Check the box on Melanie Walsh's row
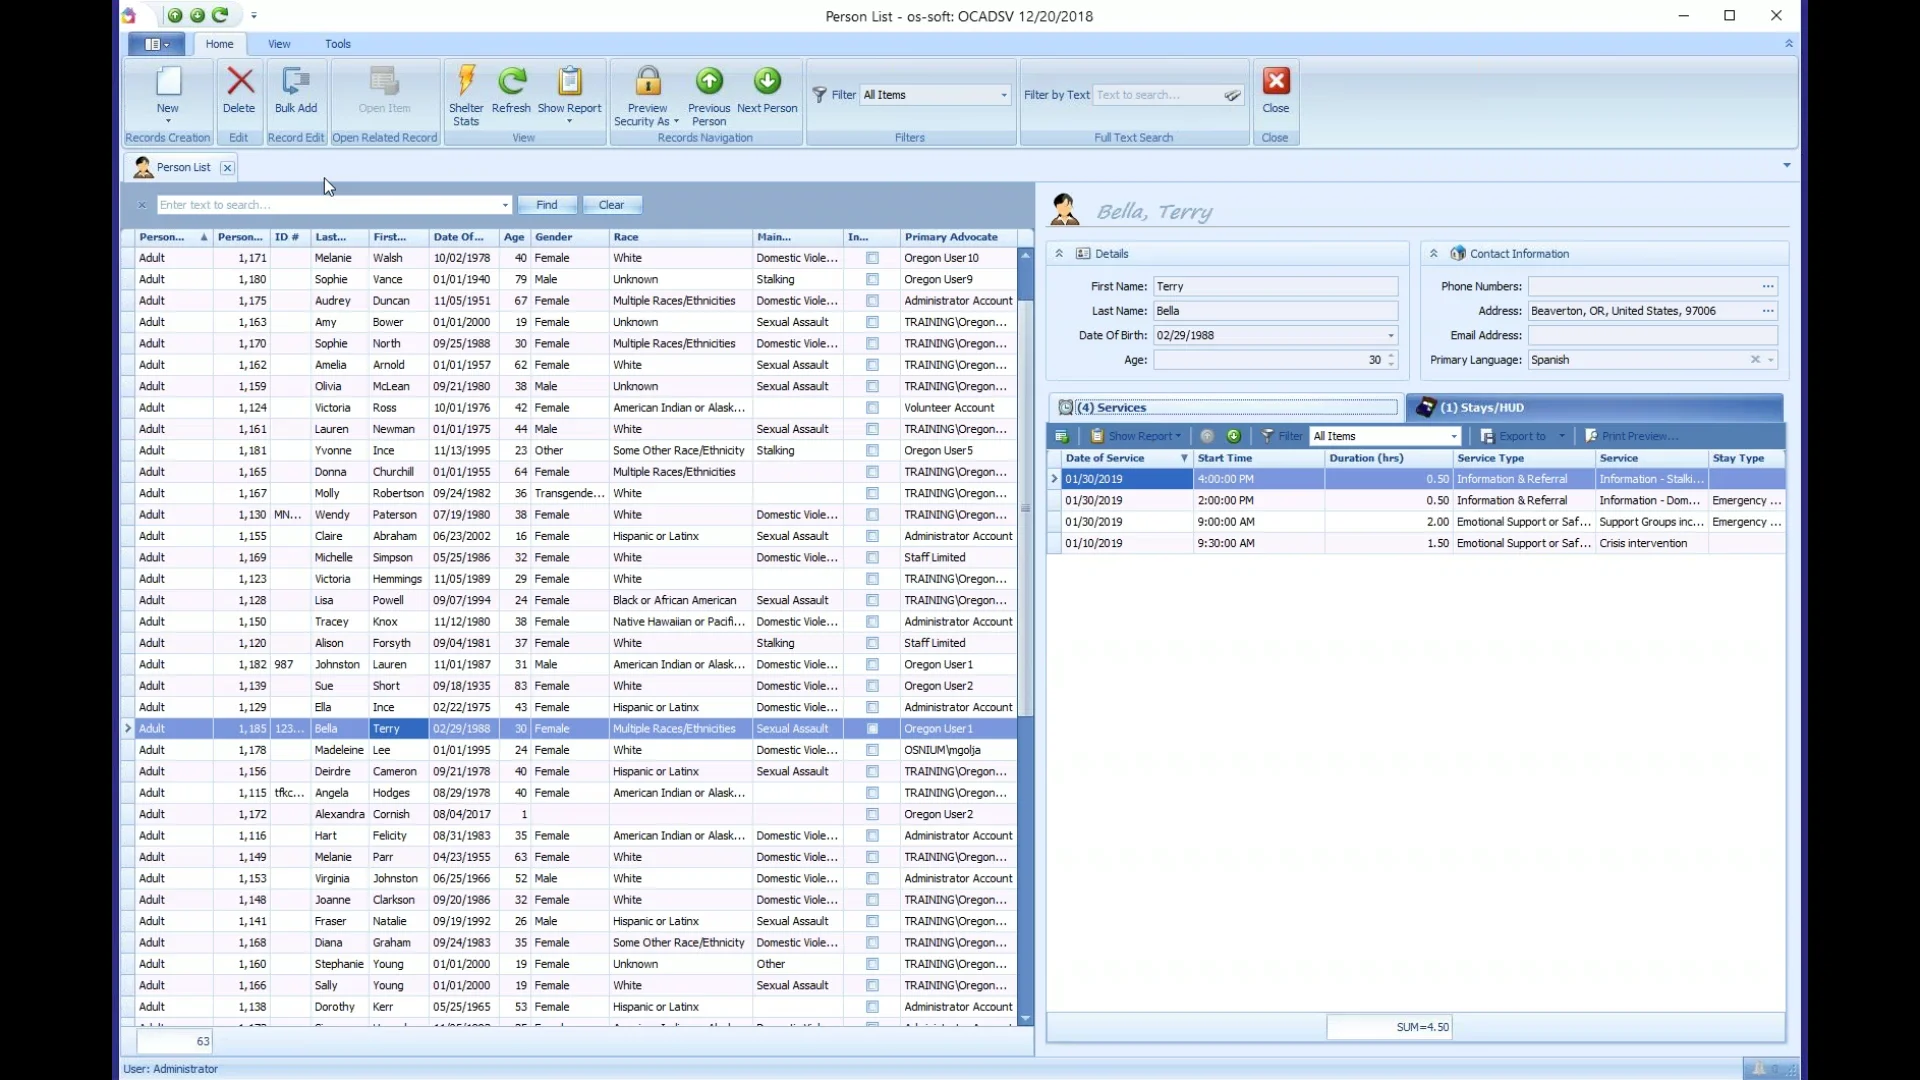Image resolution: width=1920 pixels, height=1080 pixels. point(871,258)
